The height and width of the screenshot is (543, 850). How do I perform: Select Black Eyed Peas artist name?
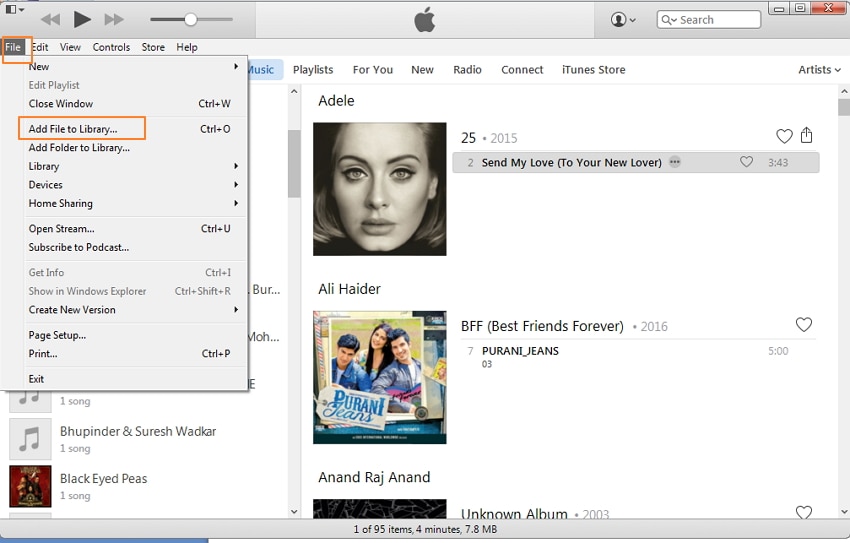point(104,479)
